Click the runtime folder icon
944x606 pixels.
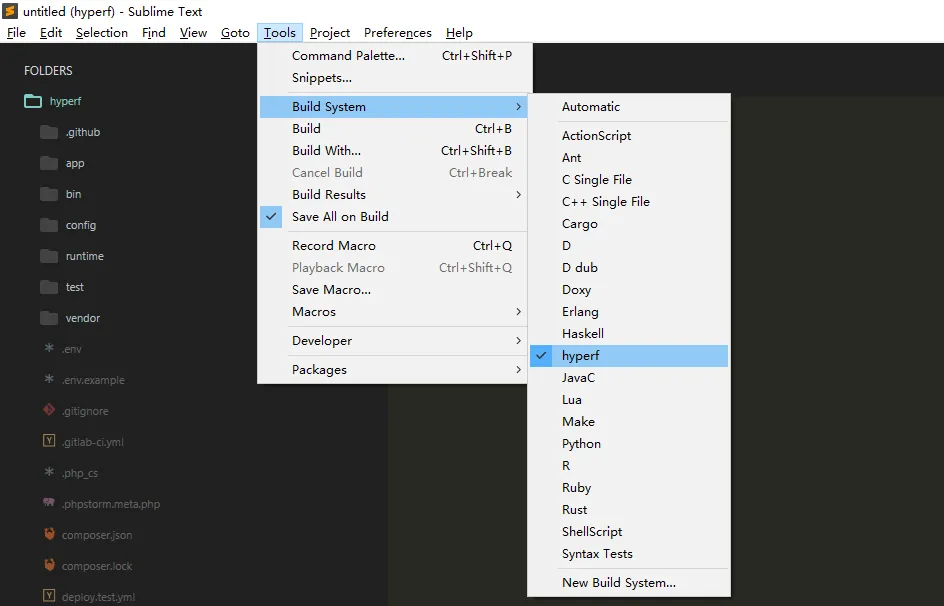49,256
